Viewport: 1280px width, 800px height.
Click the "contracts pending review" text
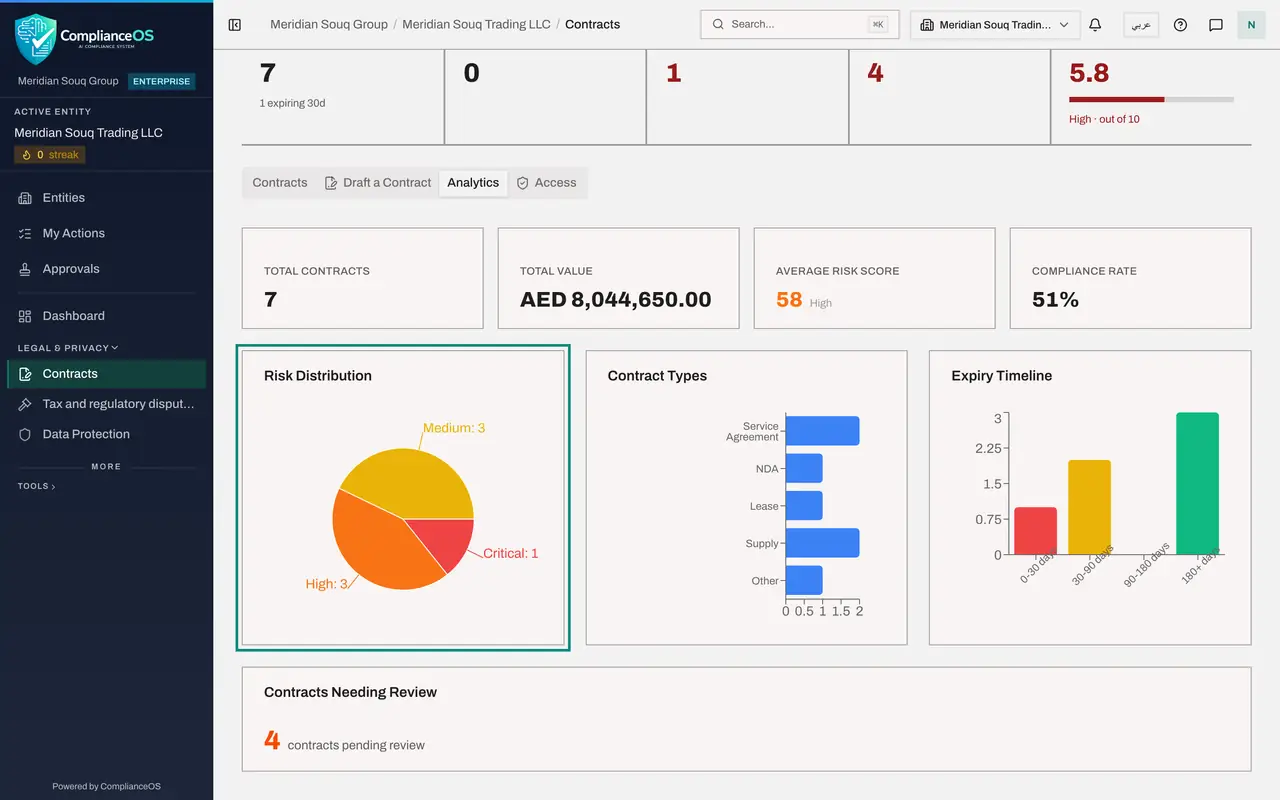(356, 745)
